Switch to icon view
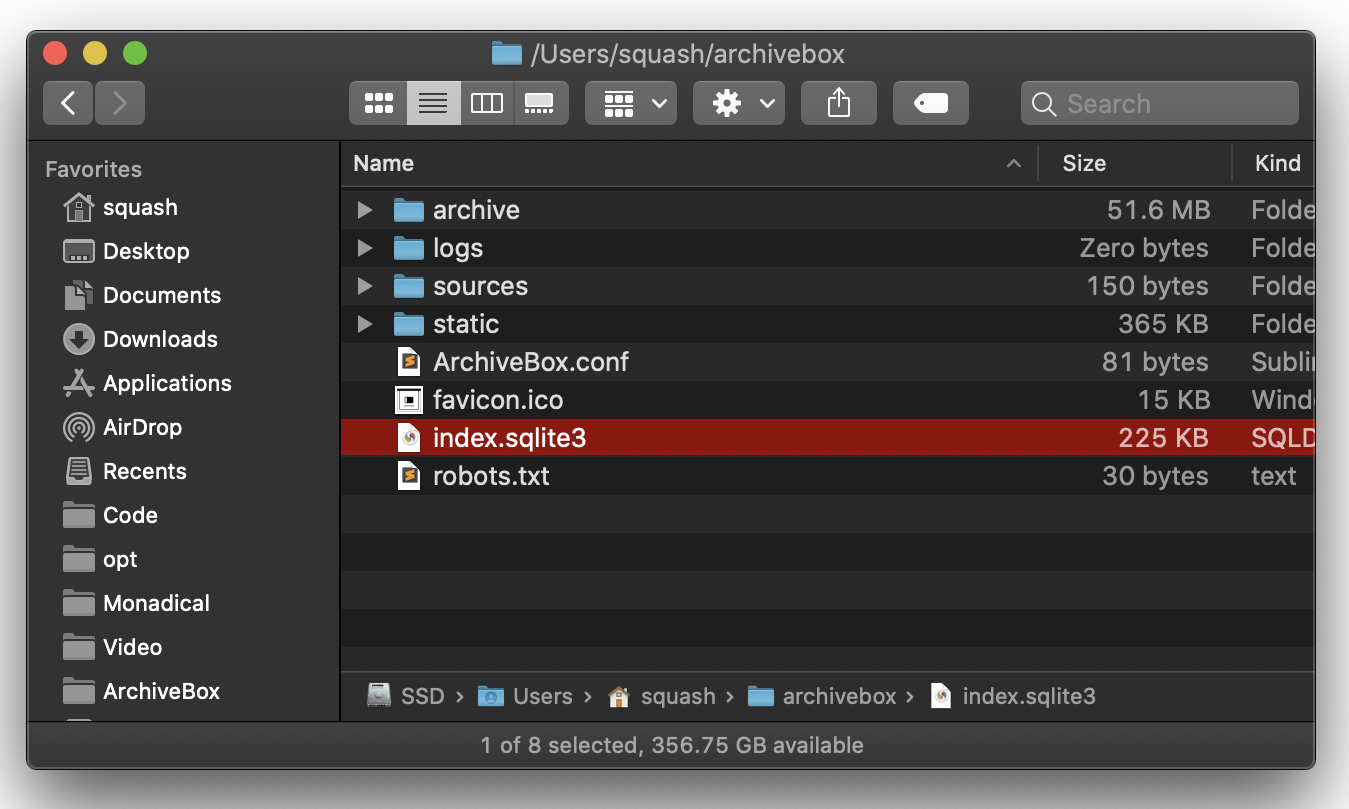 (x=378, y=103)
